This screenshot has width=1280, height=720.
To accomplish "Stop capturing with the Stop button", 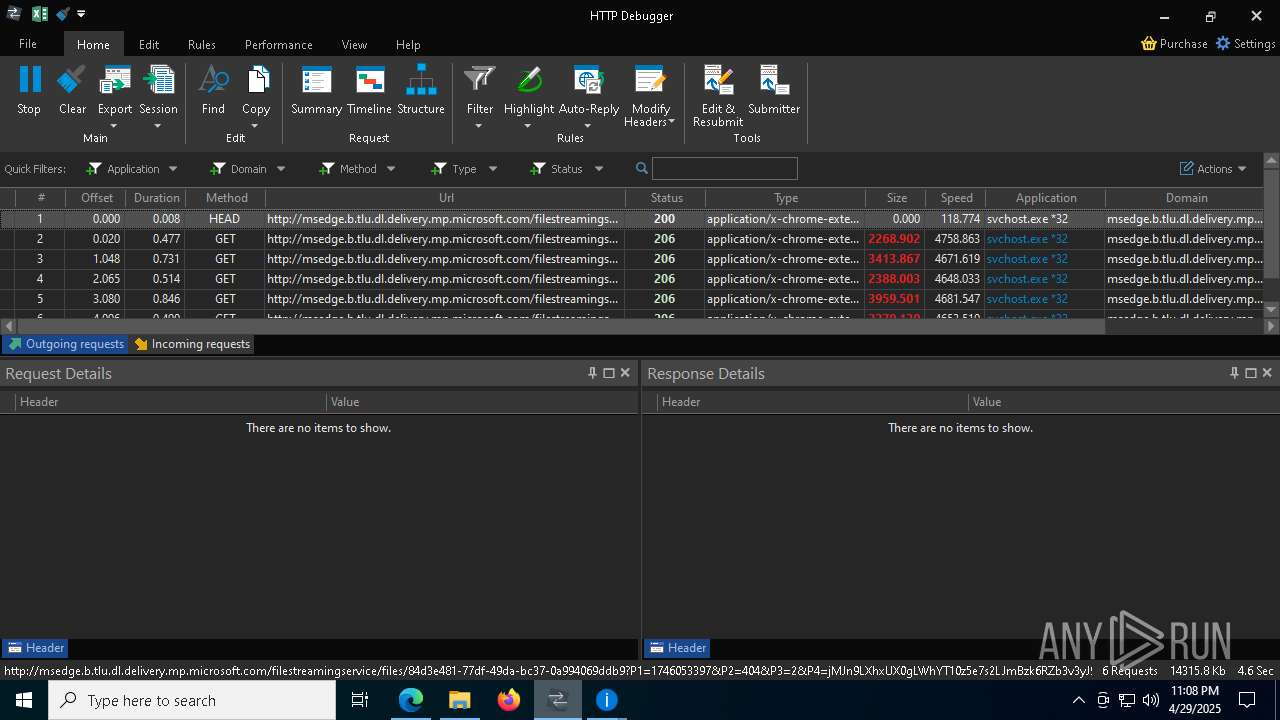I will [29, 90].
